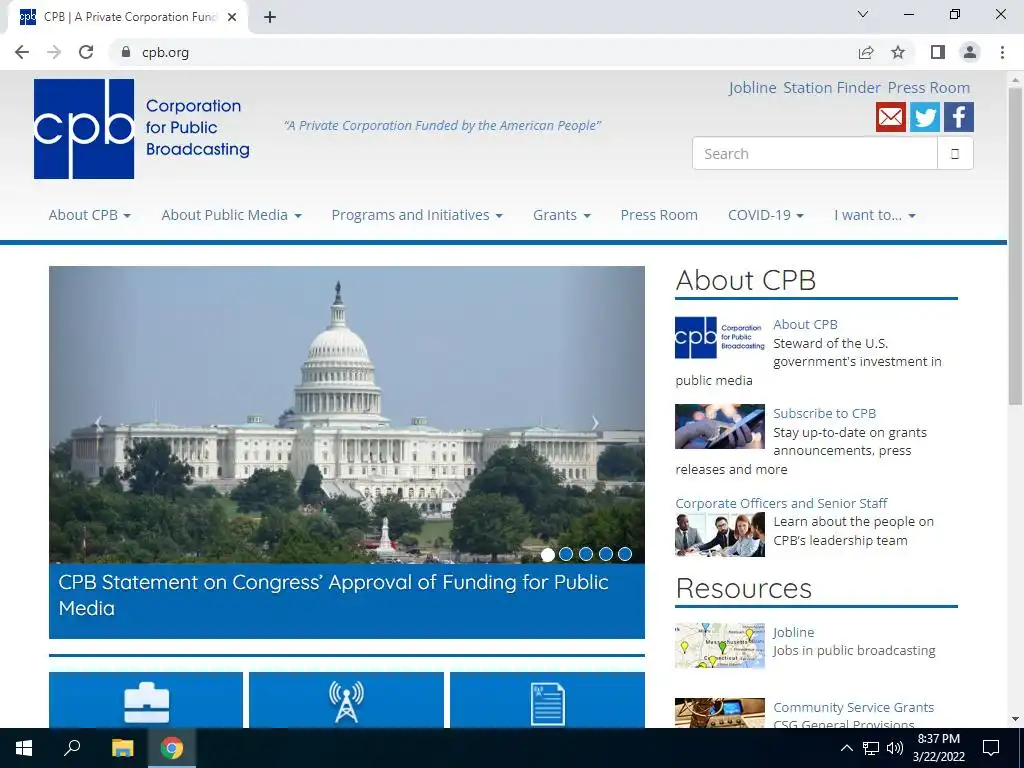
Task: Open Subscribe to CPB link
Action: (824, 413)
